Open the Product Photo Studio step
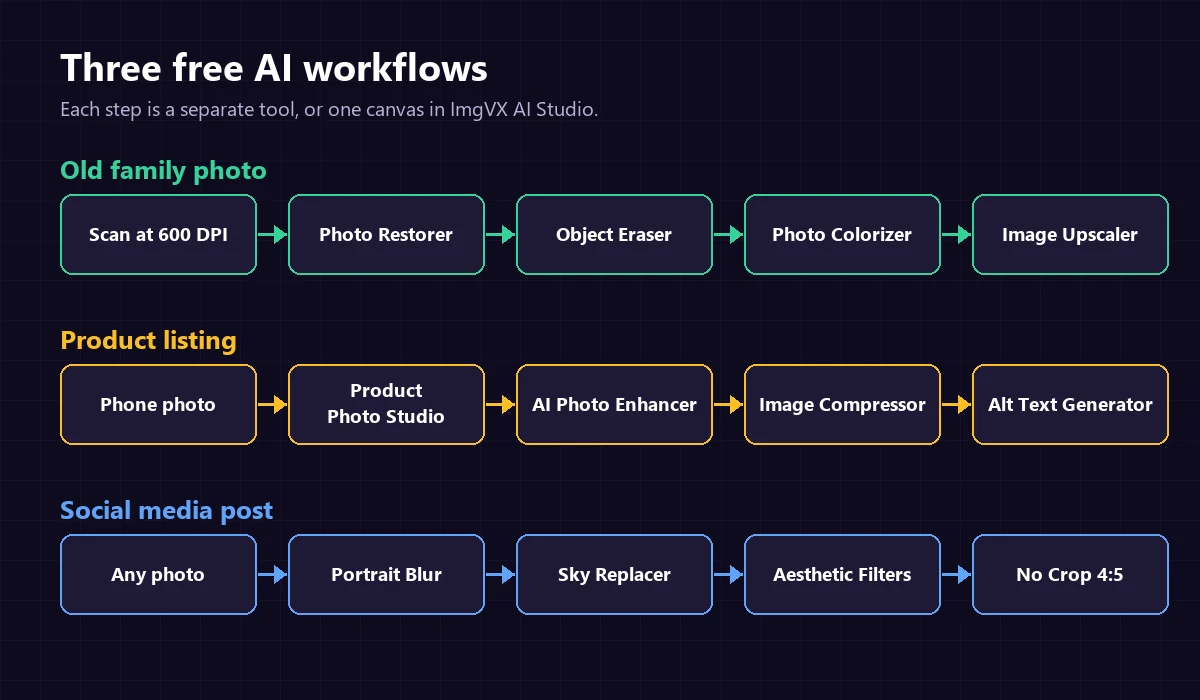The image size is (1200, 700). (386, 405)
